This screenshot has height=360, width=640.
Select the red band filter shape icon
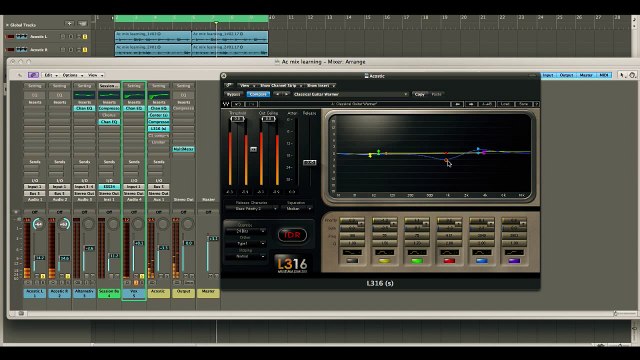449,252
